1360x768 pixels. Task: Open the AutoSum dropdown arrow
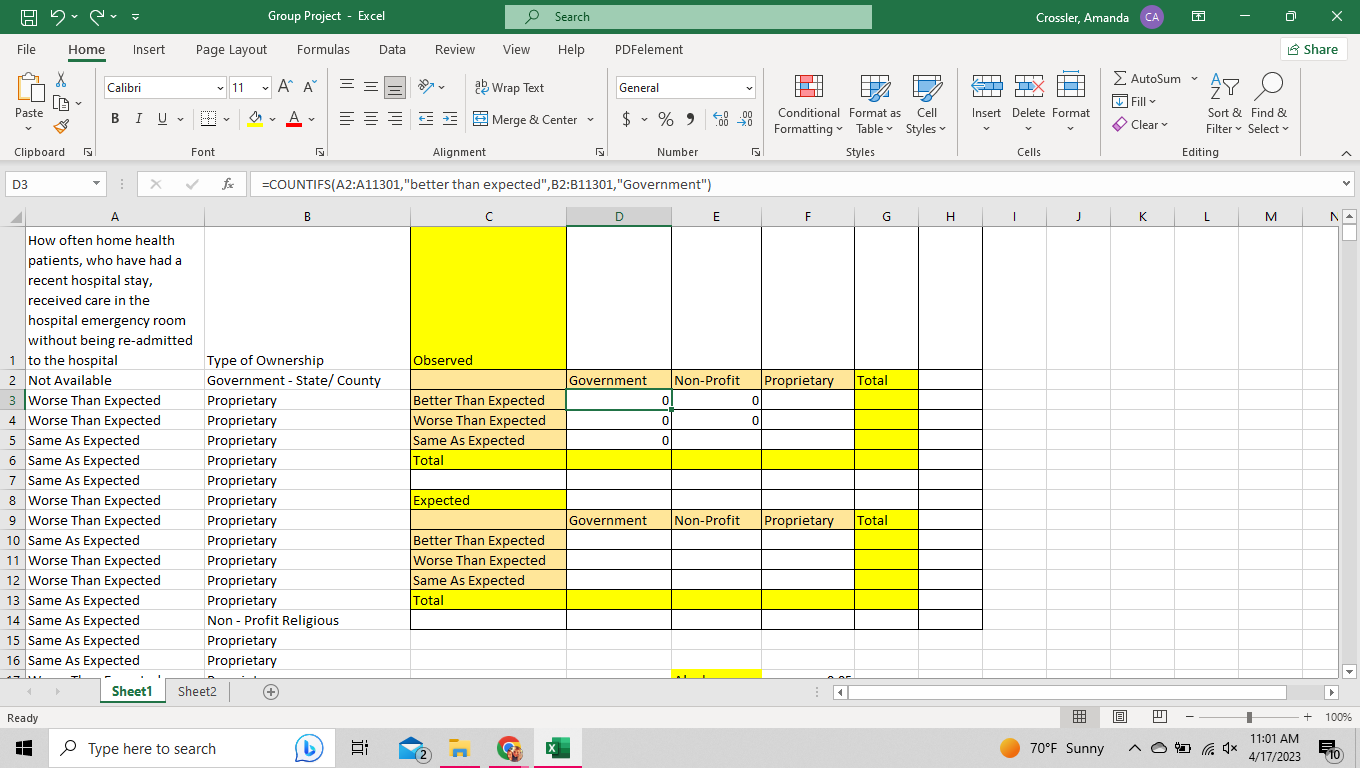(1194, 78)
